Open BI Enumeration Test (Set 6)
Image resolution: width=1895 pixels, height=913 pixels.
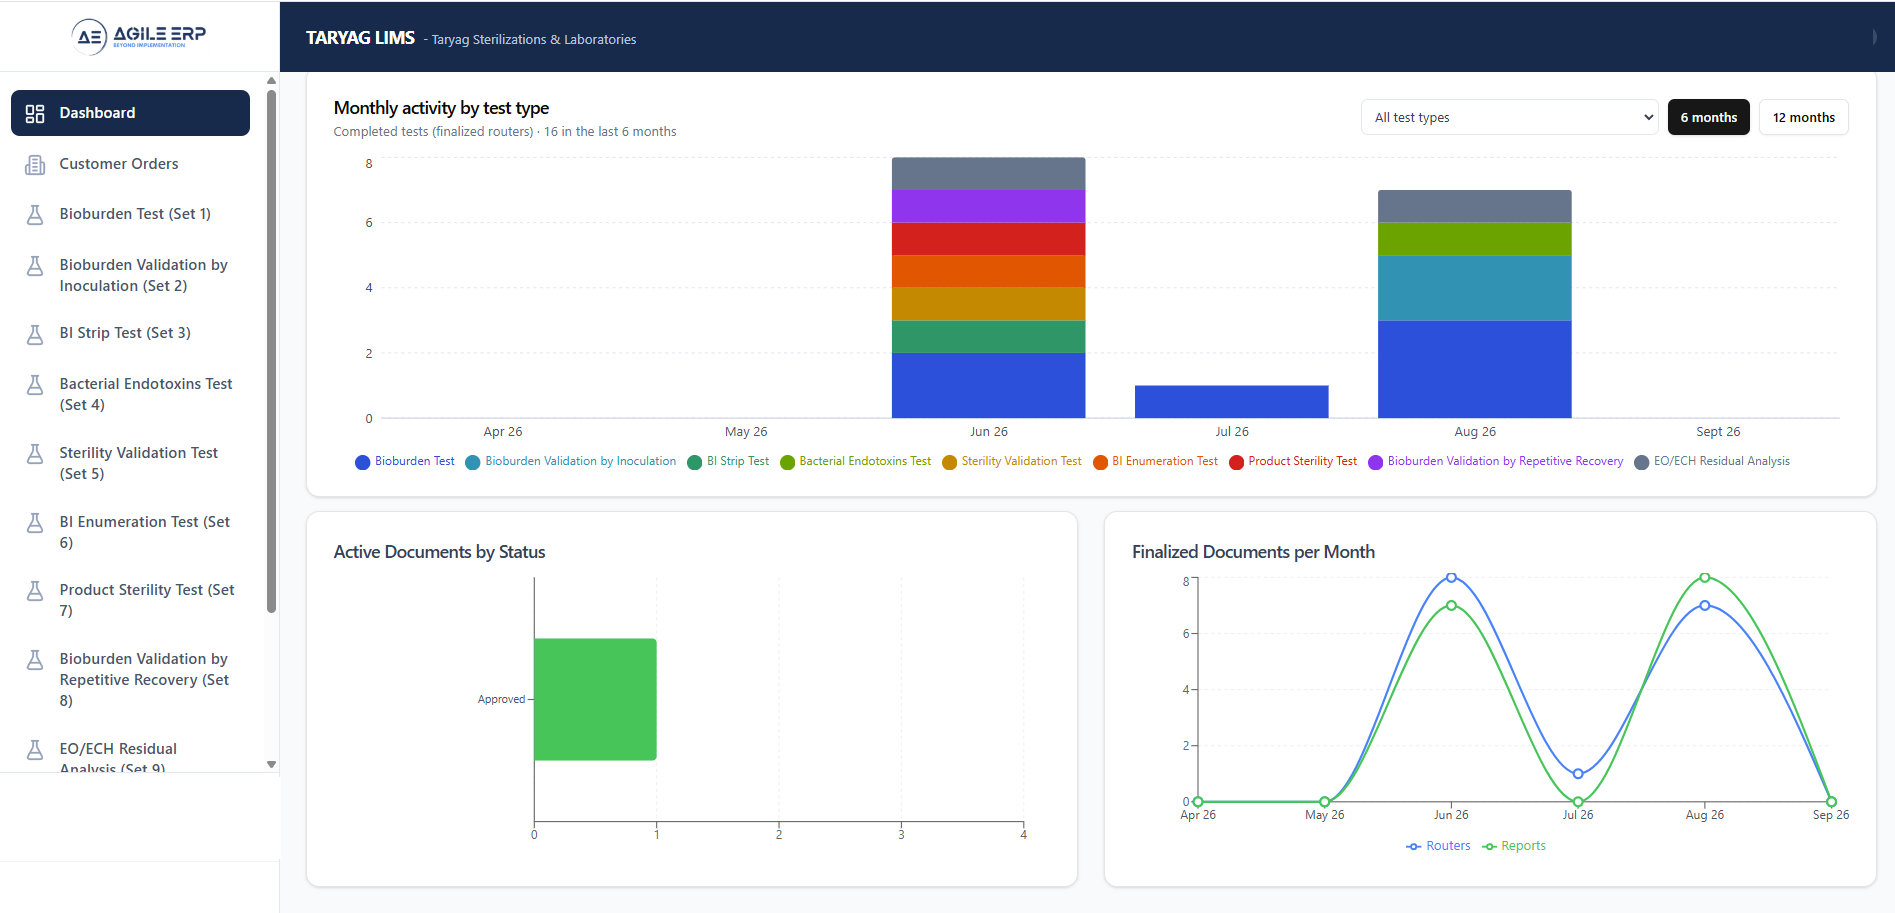tap(130, 532)
